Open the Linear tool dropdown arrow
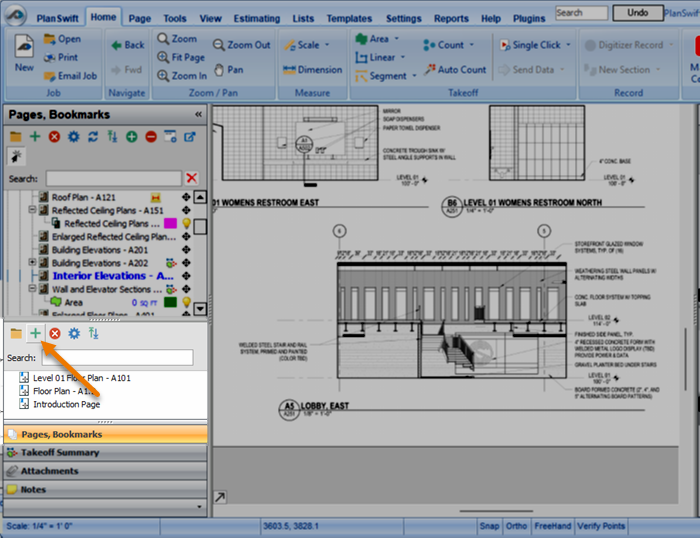Image resolution: width=700 pixels, height=538 pixels. (x=403, y=57)
